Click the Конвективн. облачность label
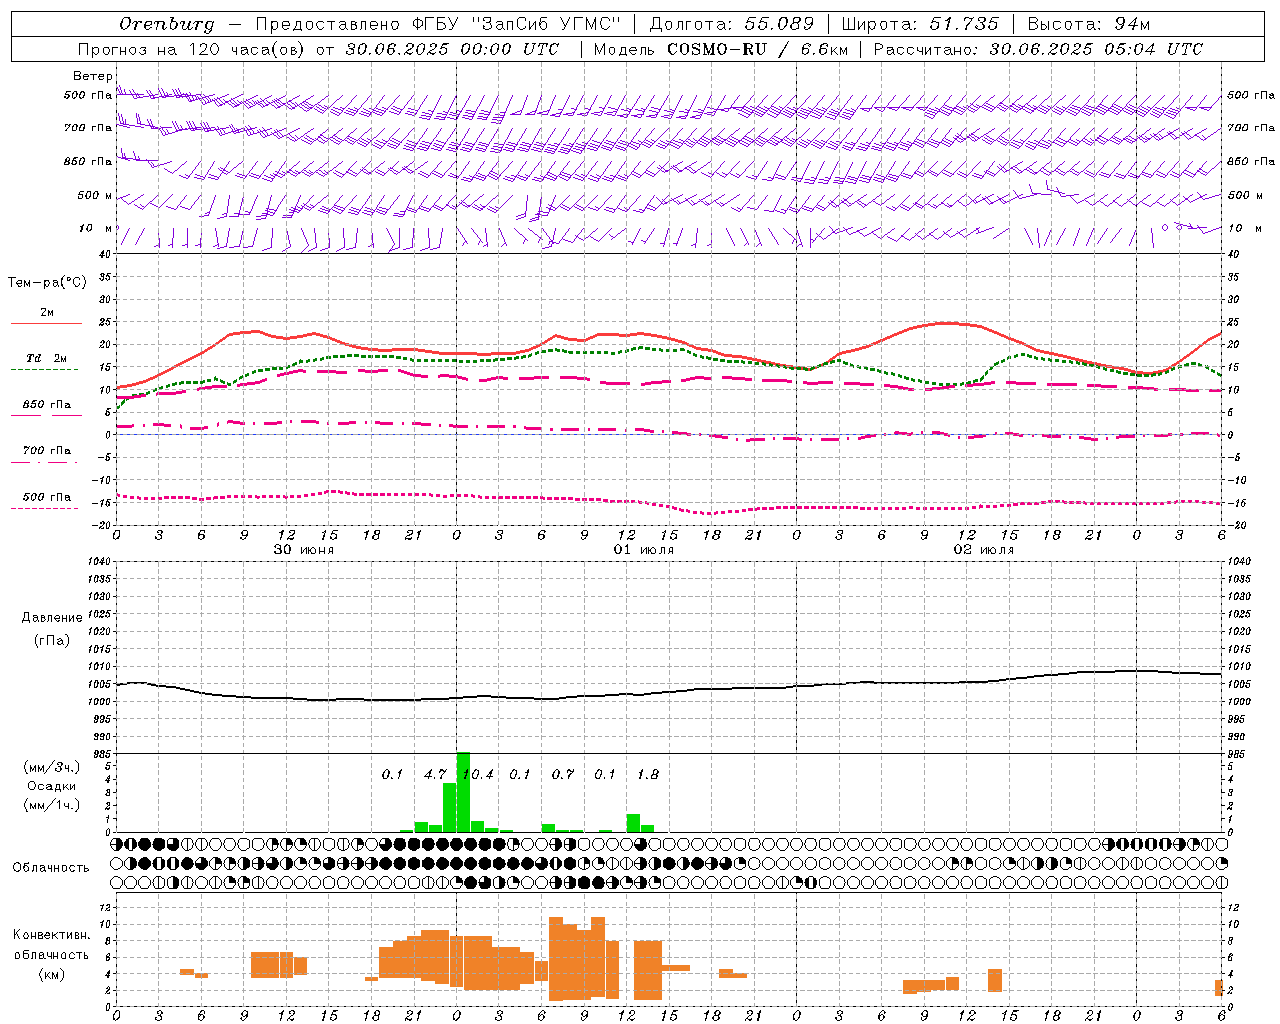This screenshot has width=1280, height=1024. tap(51, 945)
